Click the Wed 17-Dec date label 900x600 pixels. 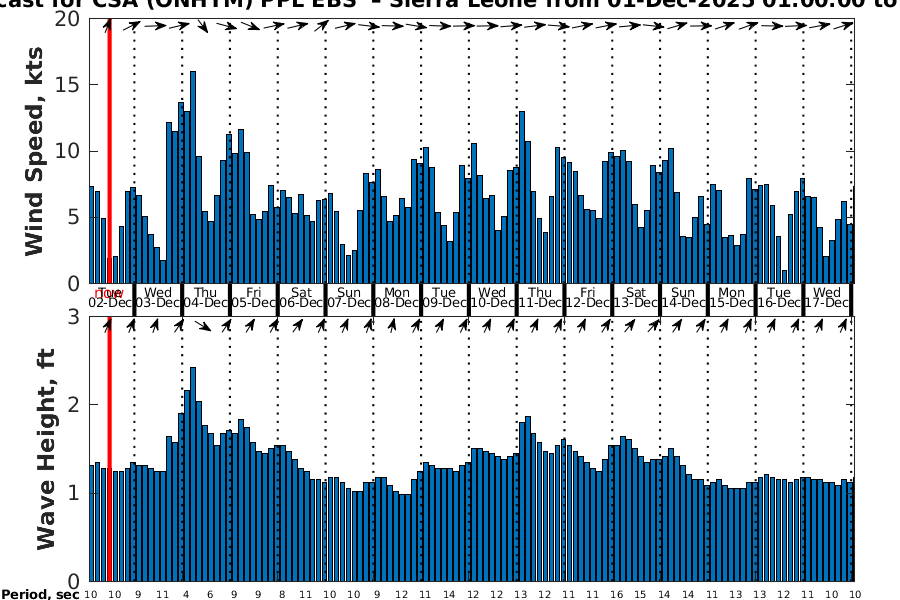tap(827, 297)
